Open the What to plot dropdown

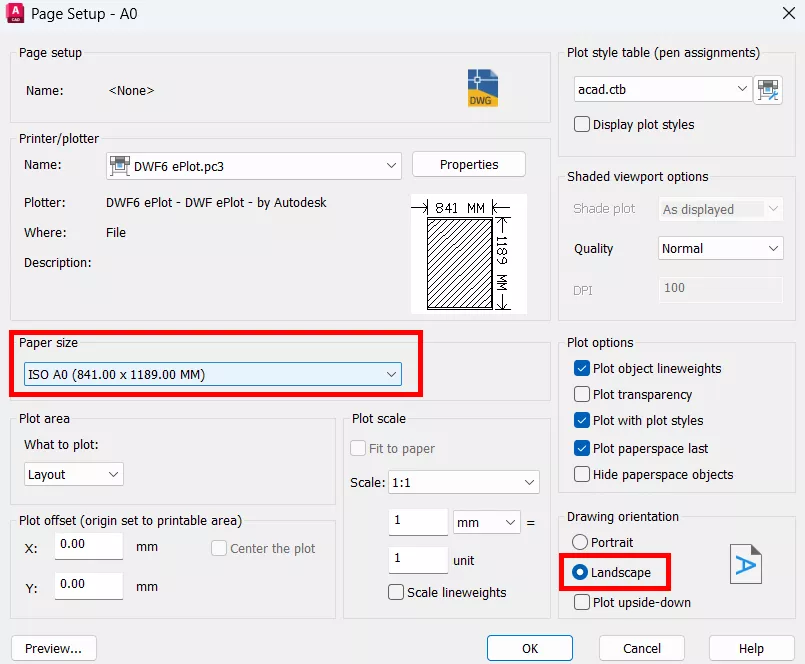click(x=74, y=474)
